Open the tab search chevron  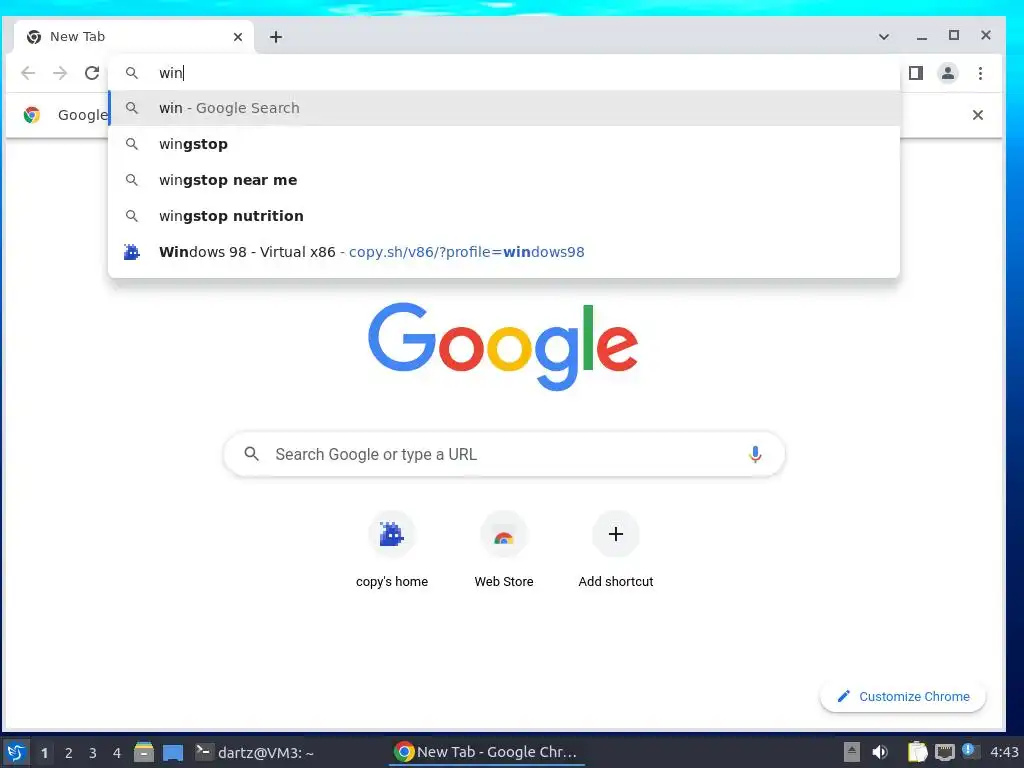(884, 37)
